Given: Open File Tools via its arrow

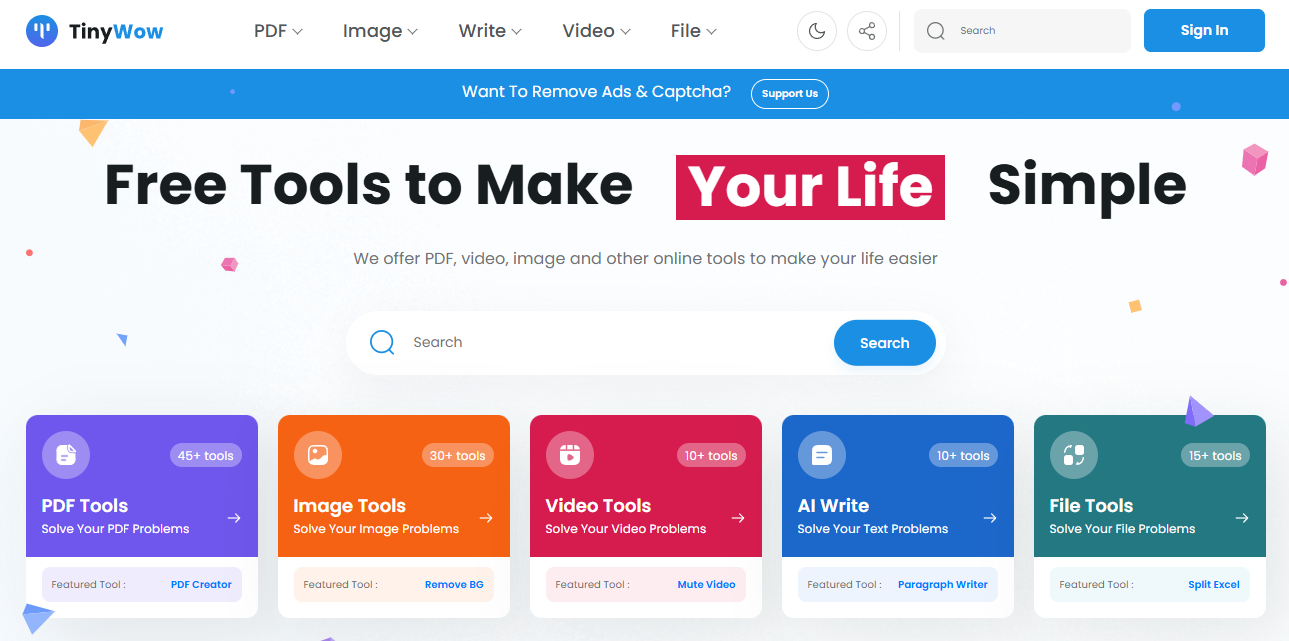Looking at the screenshot, I should [x=1242, y=518].
